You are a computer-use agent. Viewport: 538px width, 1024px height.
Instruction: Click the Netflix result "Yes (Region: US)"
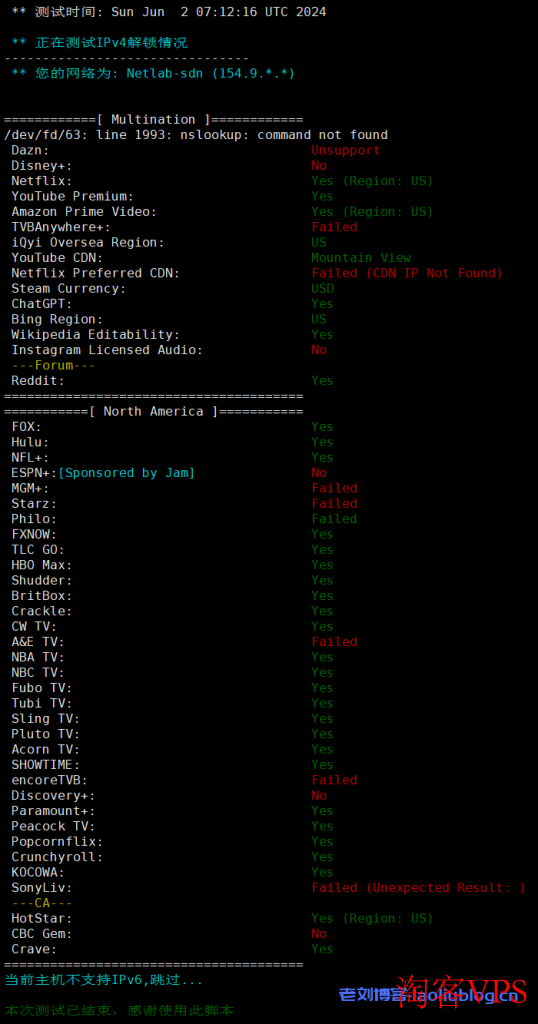pos(372,181)
